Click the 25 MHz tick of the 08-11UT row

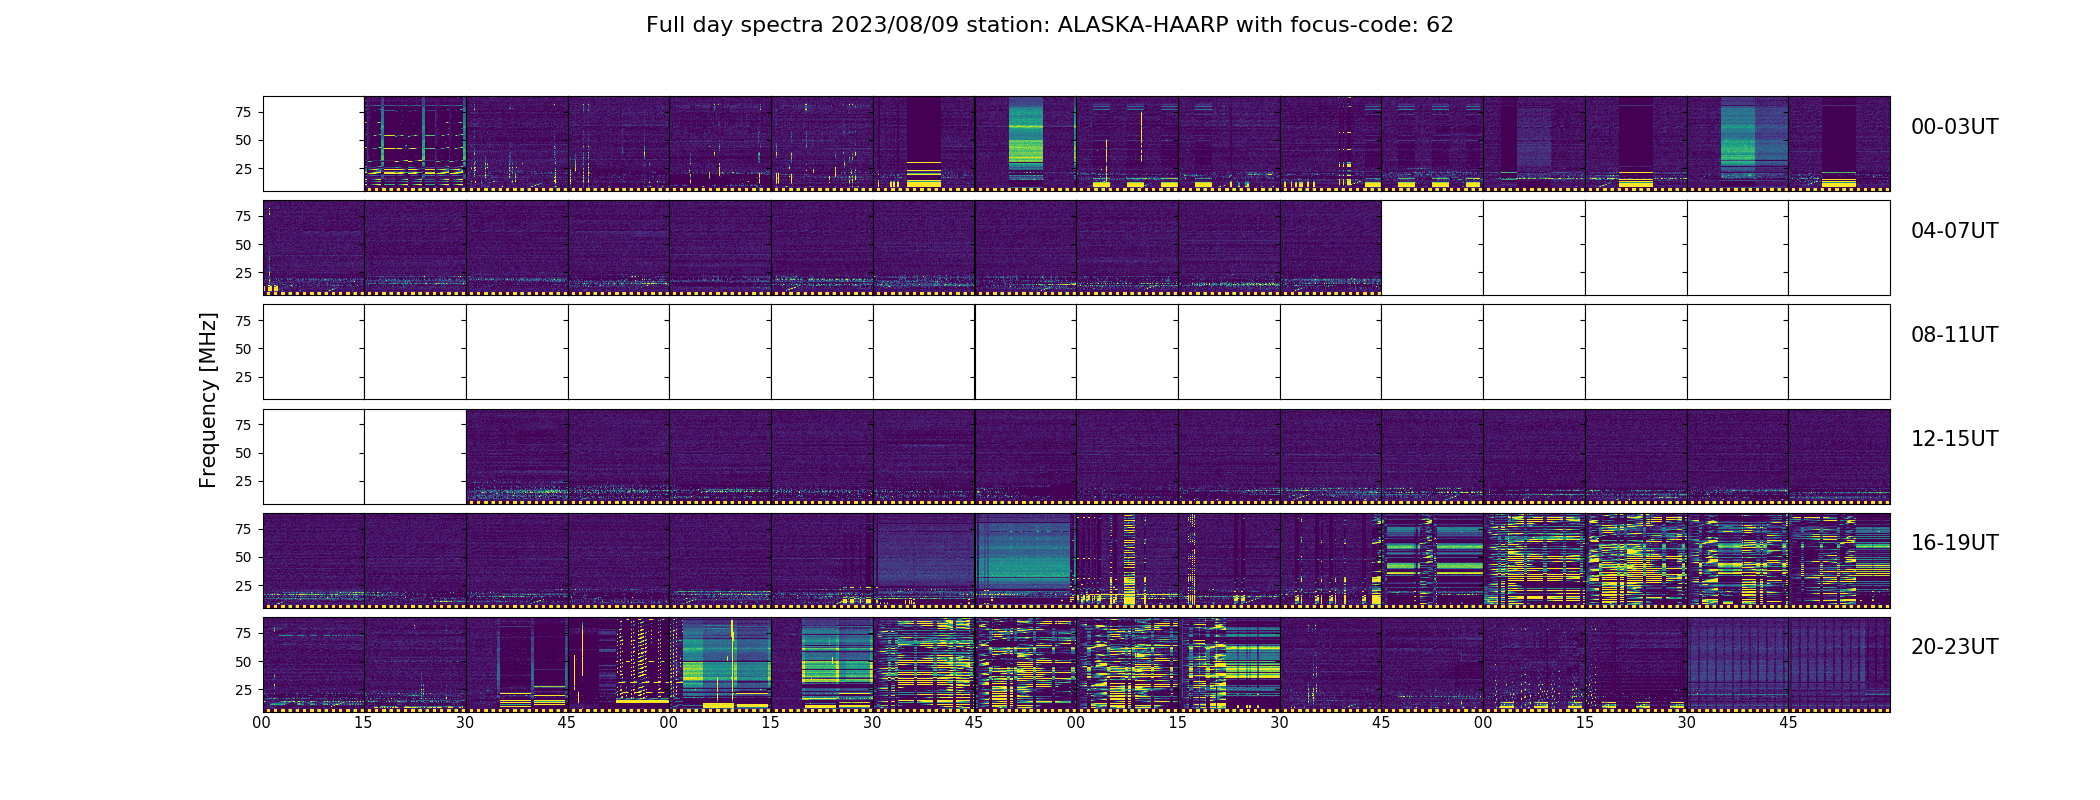pyautogui.click(x=243, y=377)
